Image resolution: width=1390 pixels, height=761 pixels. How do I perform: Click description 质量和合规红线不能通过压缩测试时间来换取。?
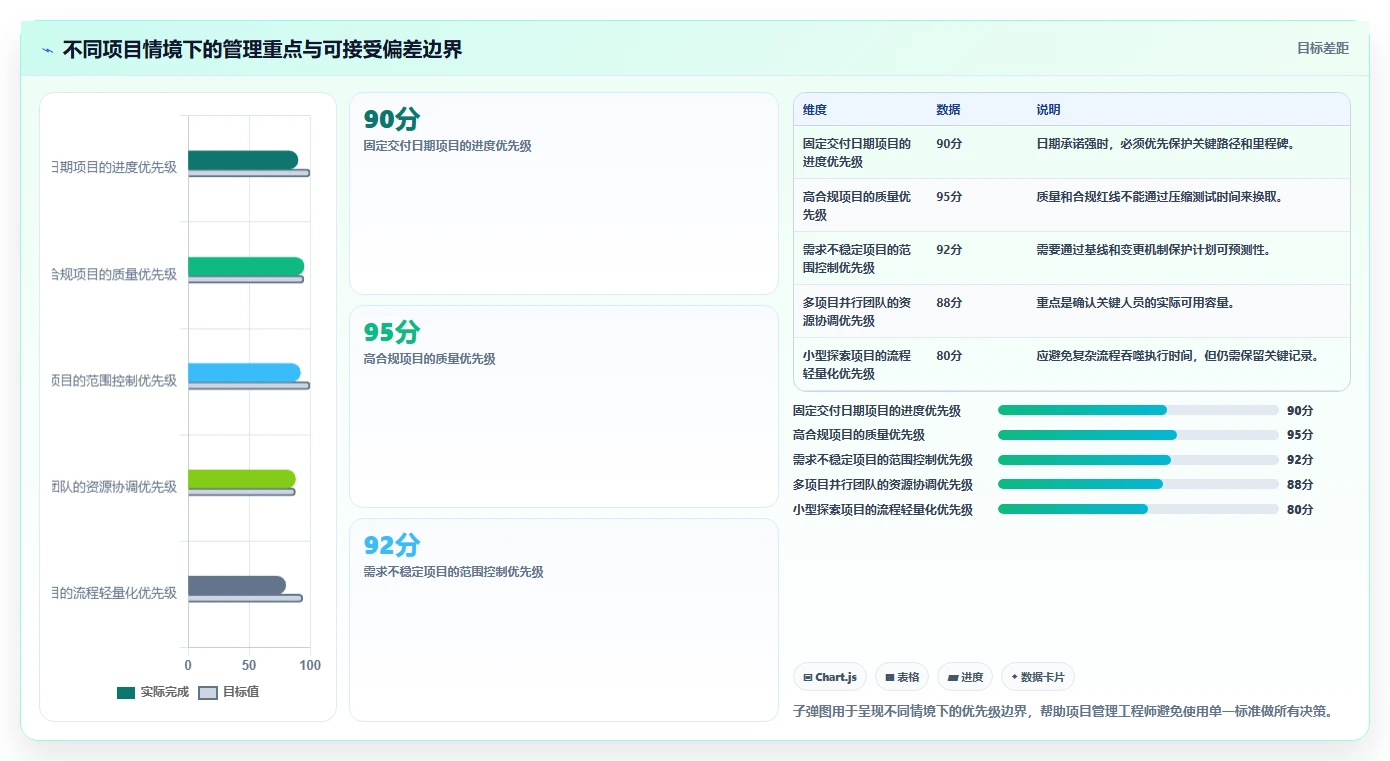coord(1160,196)
